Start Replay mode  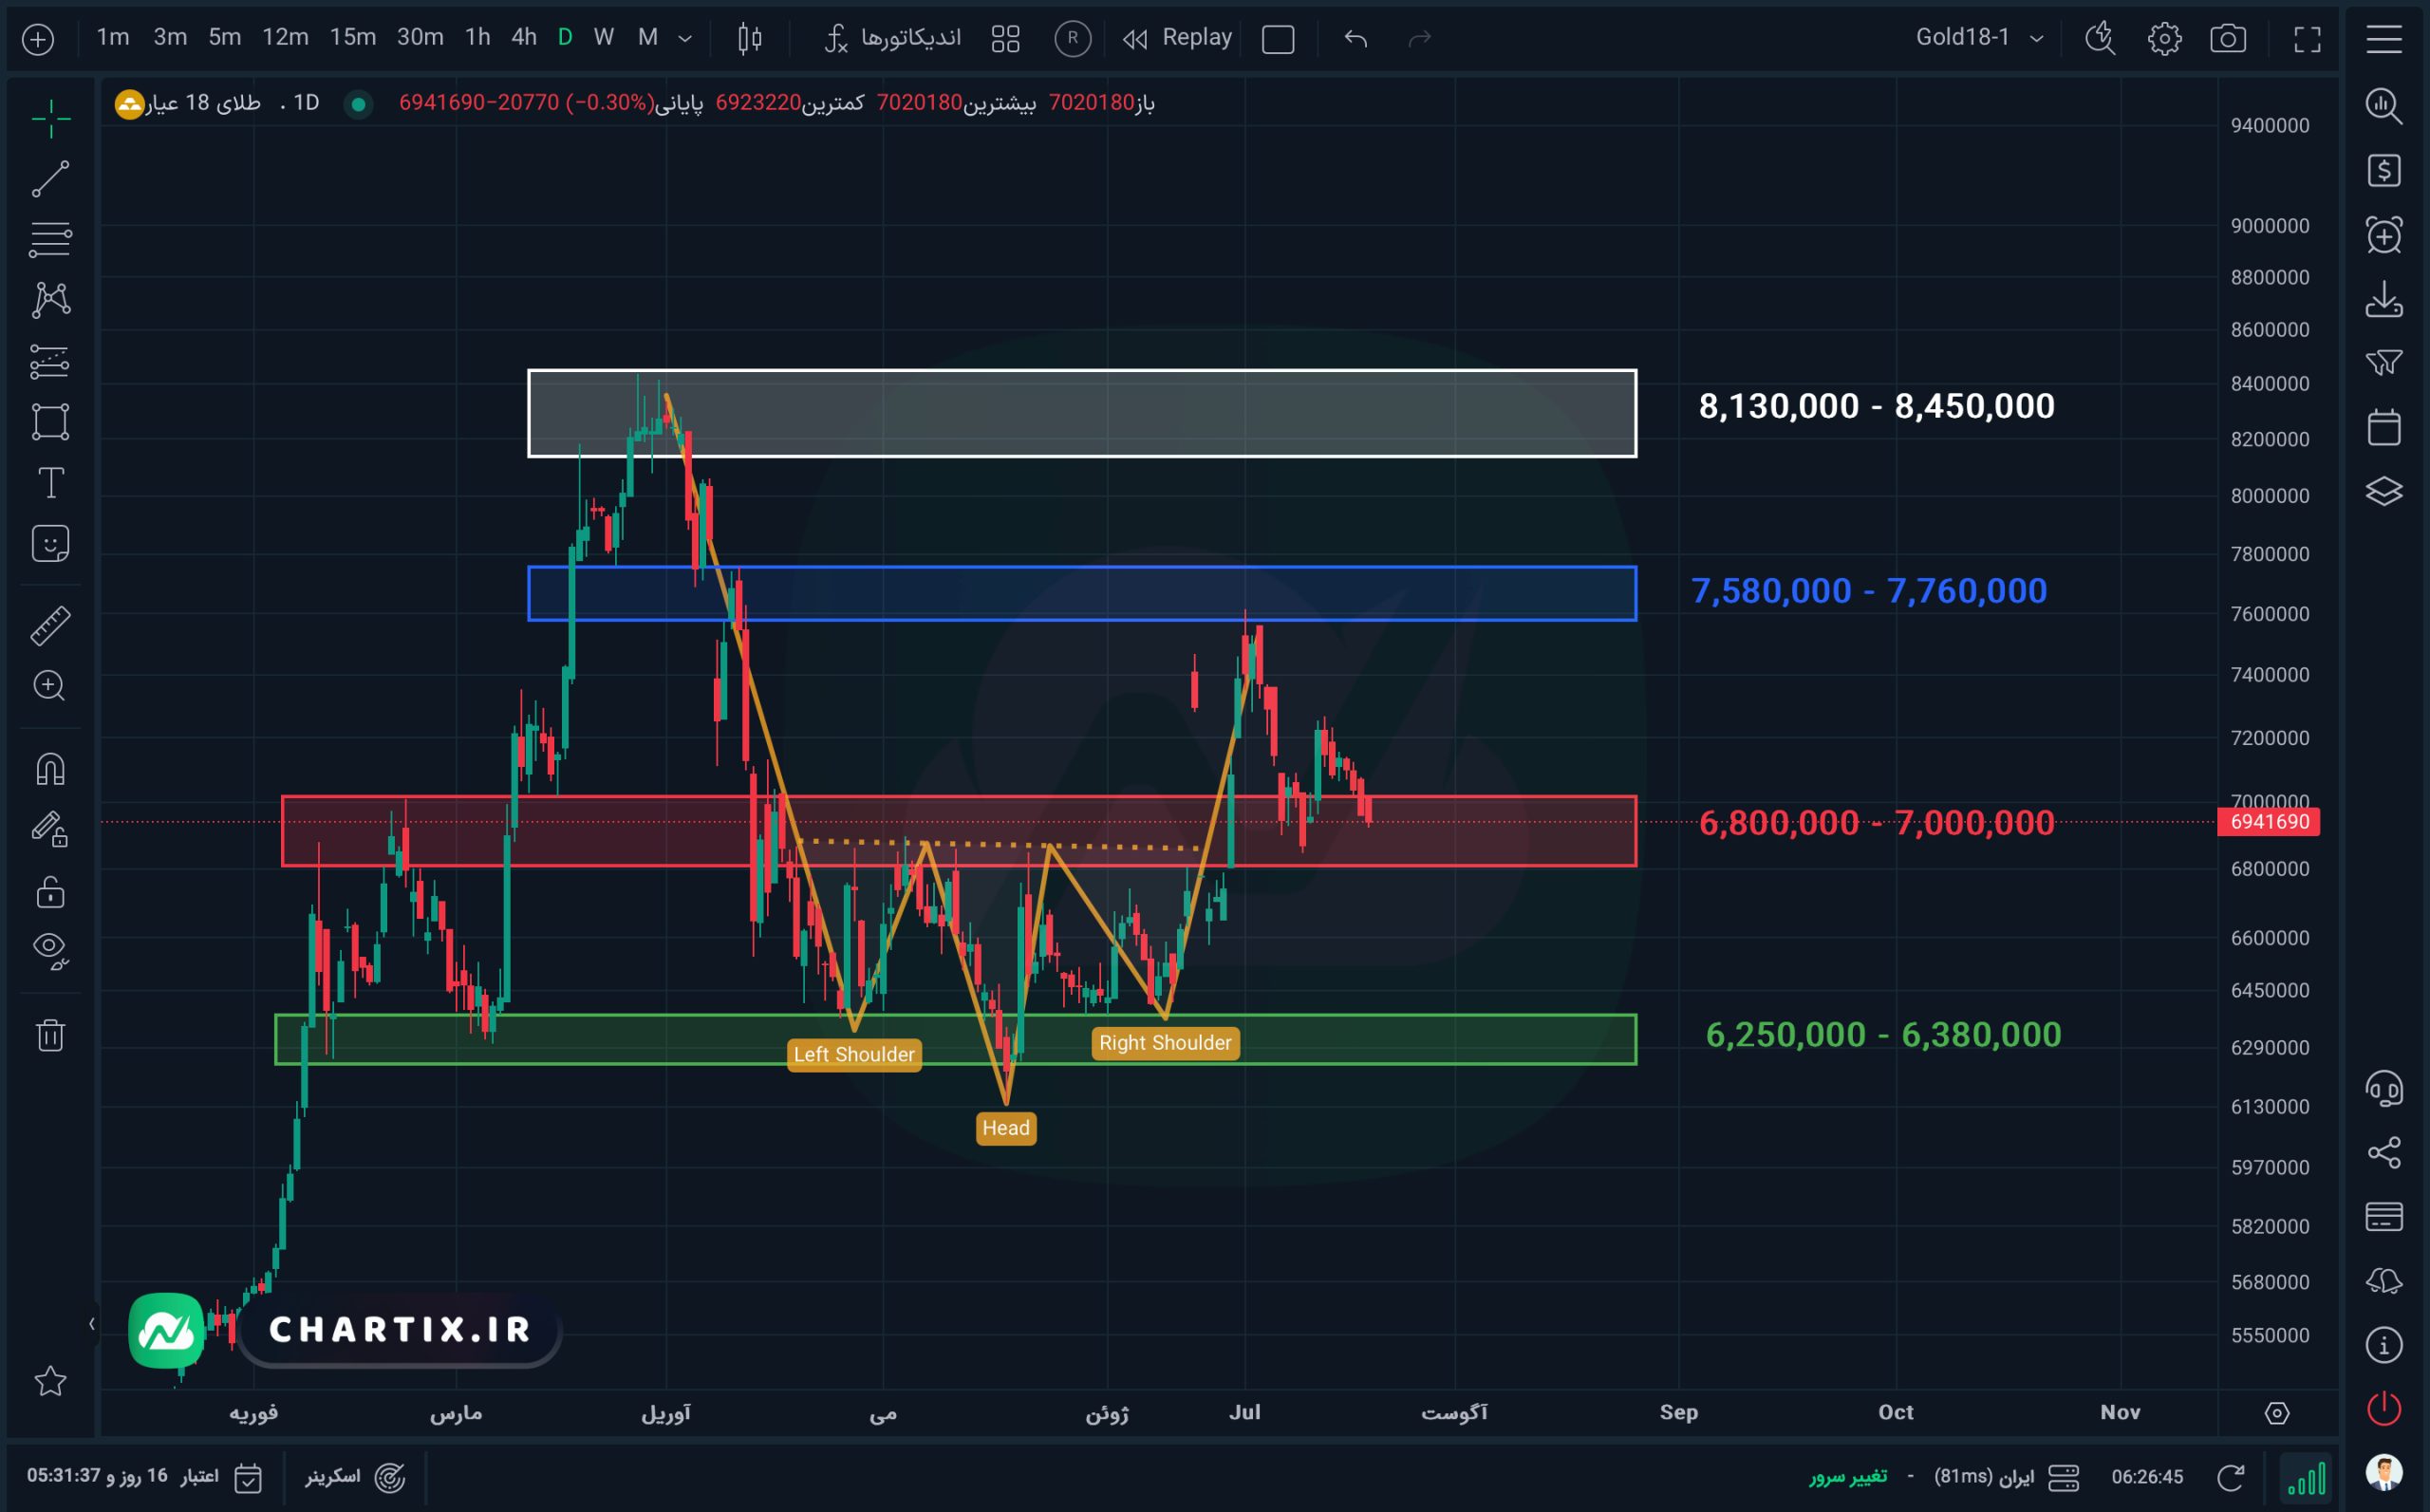coord(1178,38)
